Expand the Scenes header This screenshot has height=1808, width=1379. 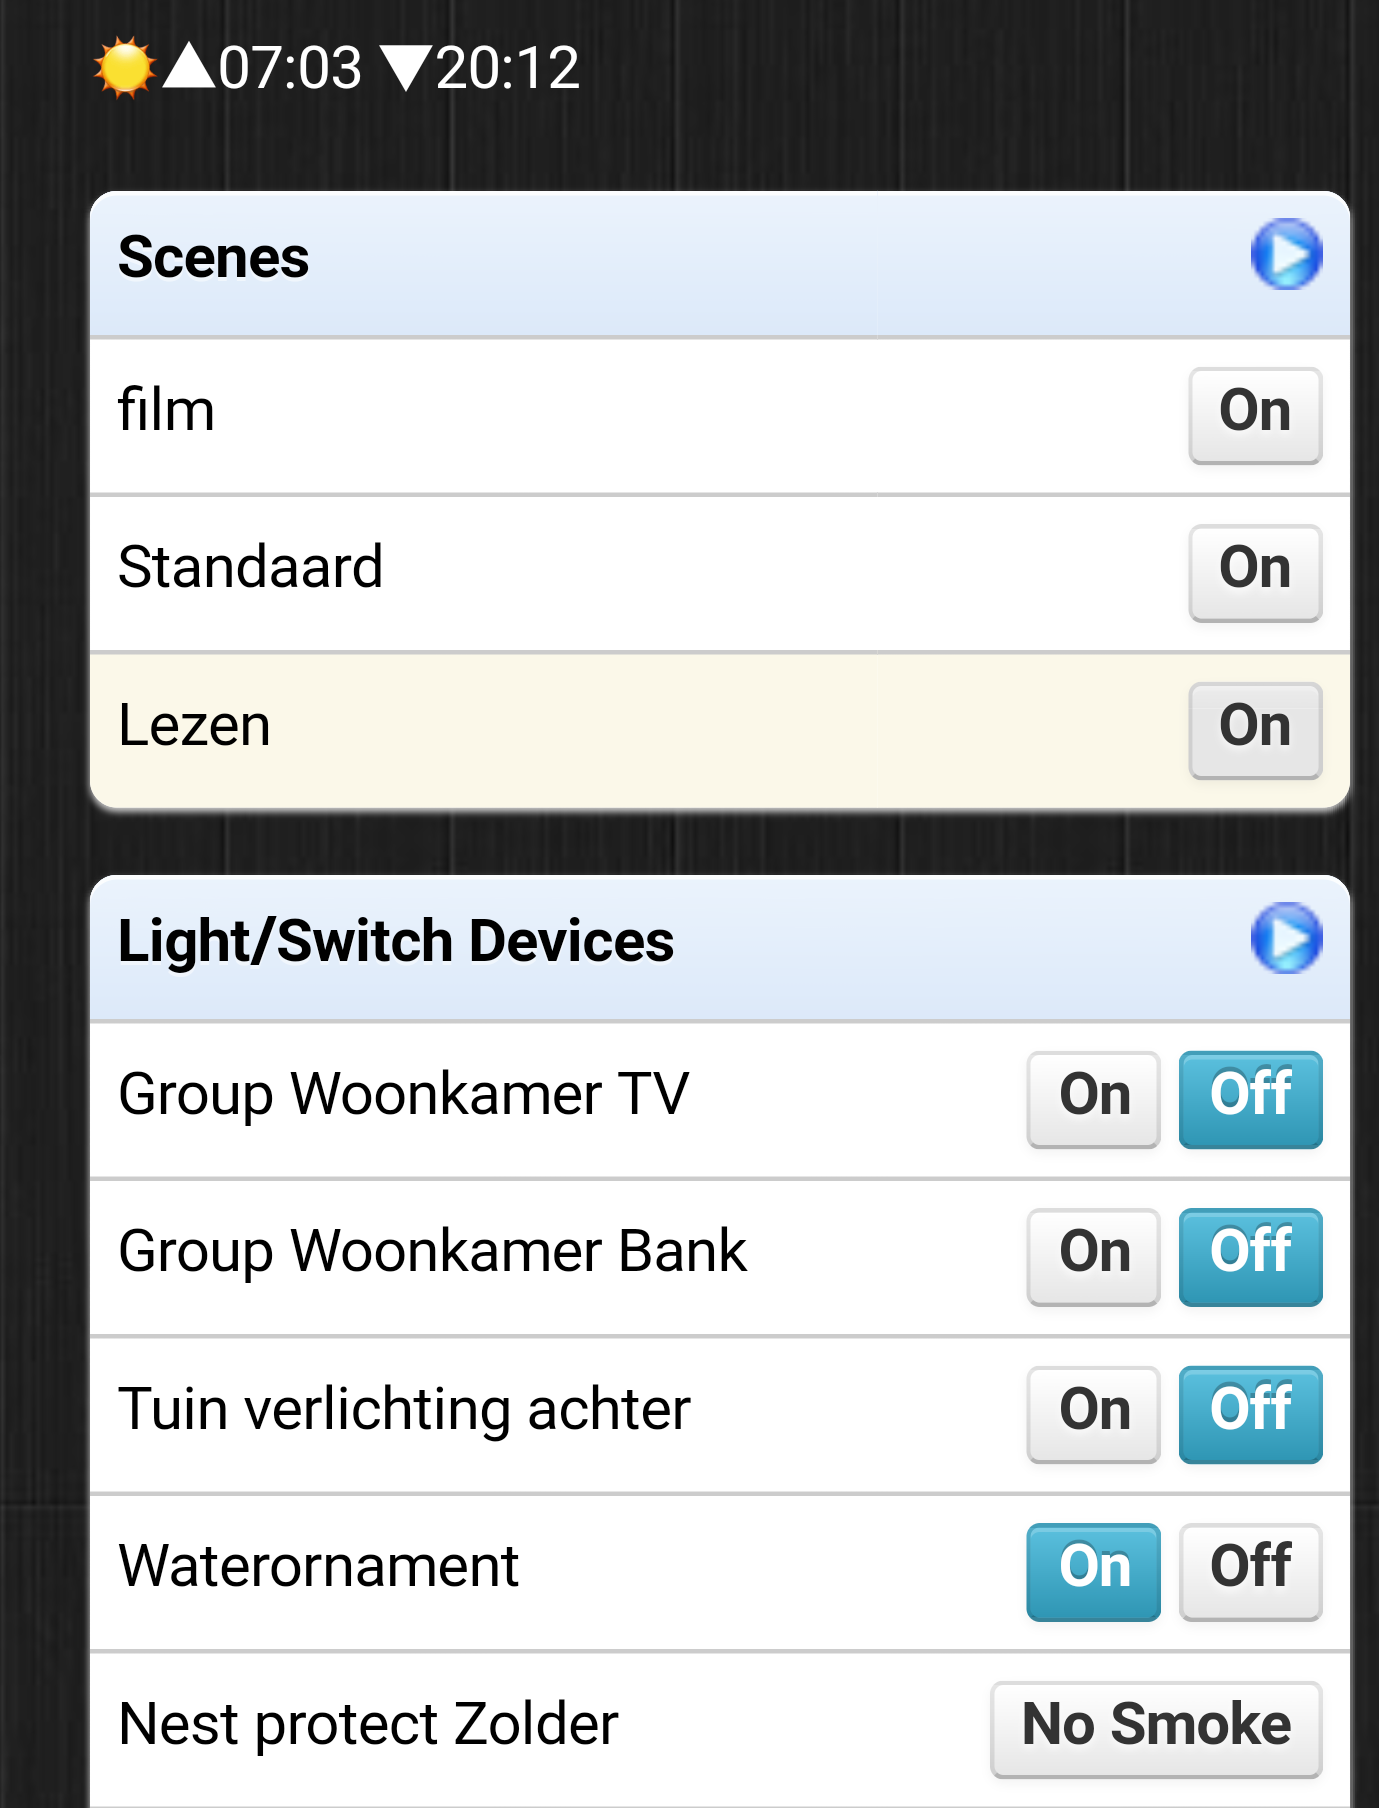(x=720, y=264)
